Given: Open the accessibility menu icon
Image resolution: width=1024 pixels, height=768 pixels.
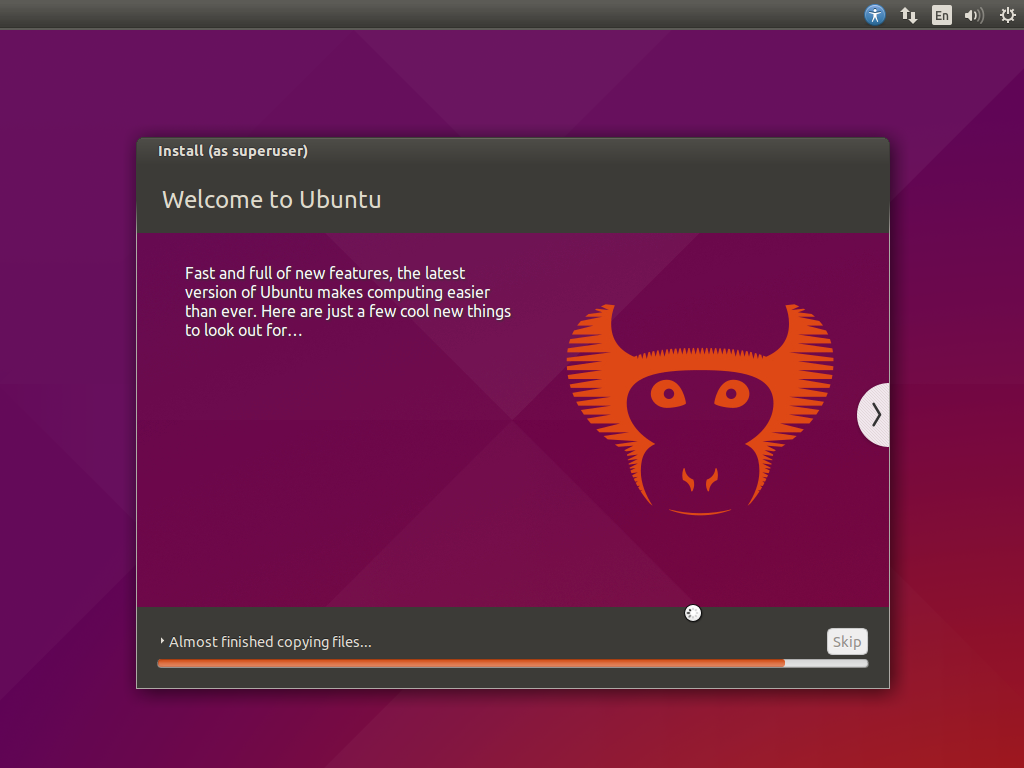Looking at the screenshot, I should 874,14.
